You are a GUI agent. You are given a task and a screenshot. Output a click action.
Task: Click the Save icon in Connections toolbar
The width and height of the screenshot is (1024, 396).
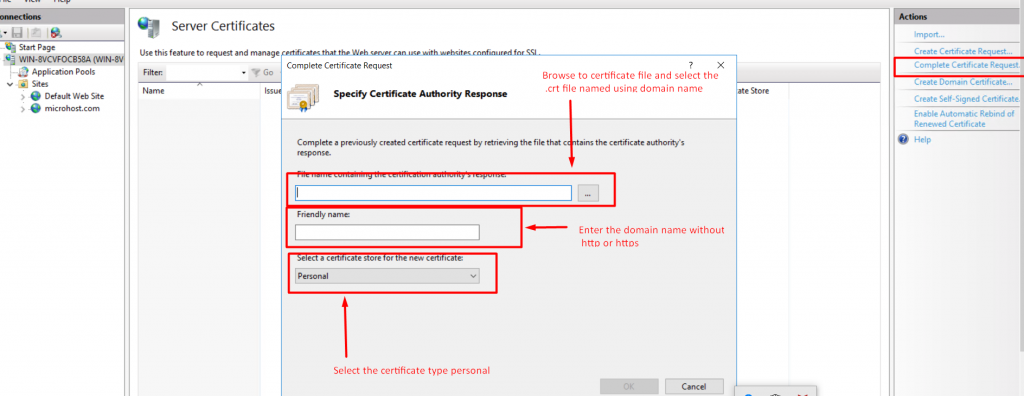tap(18, 33)
